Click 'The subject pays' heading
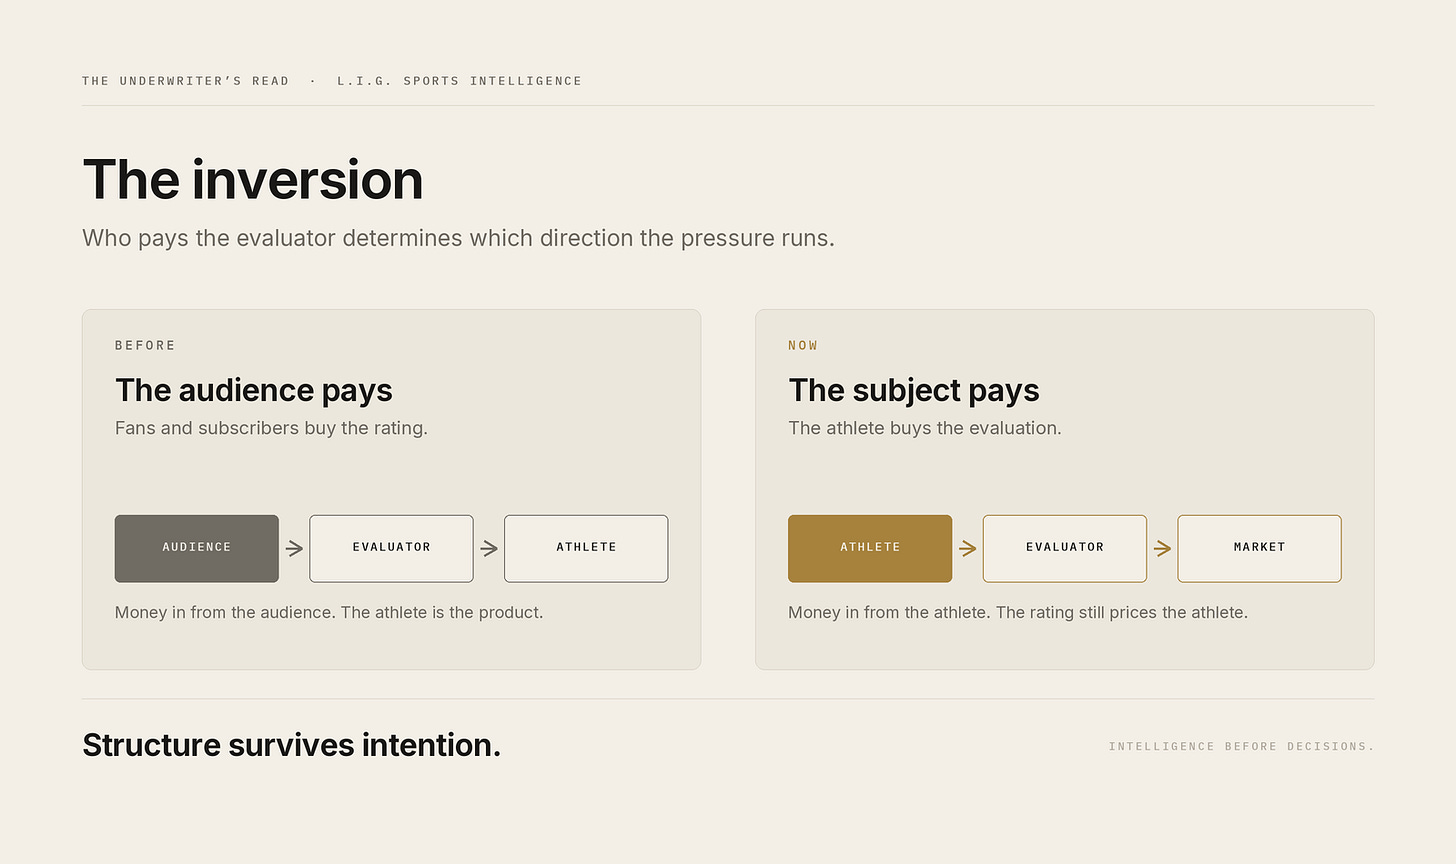Viewport: 1456px width, 864px height. [914, 391]
